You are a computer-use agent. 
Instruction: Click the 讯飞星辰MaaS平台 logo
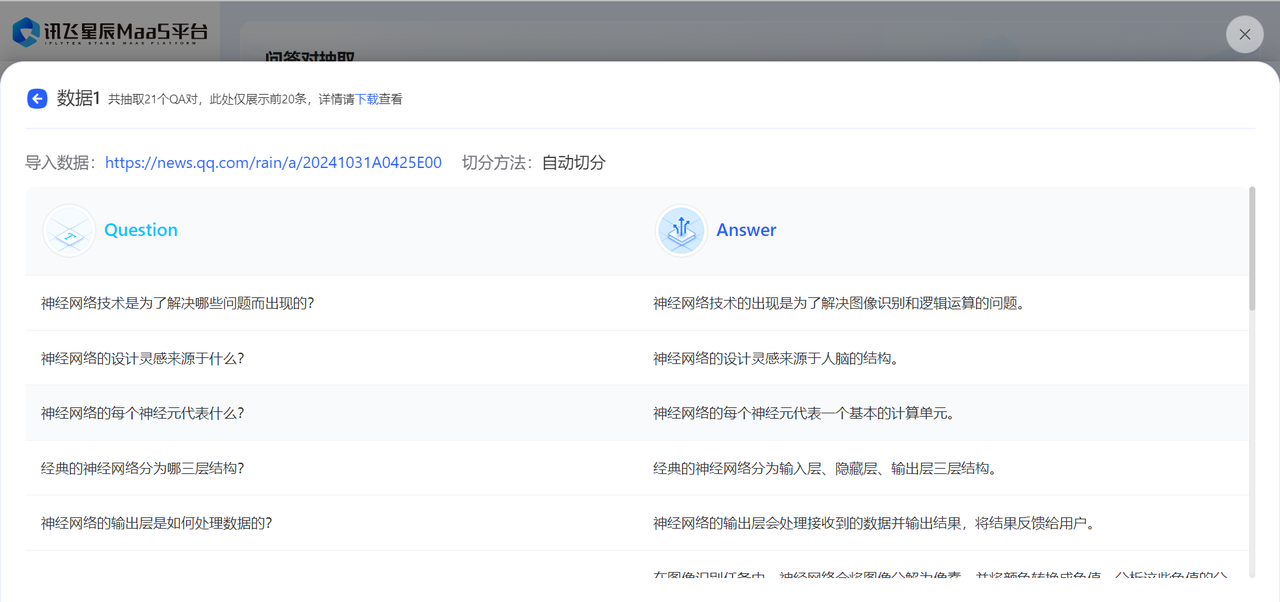point(110,32)
